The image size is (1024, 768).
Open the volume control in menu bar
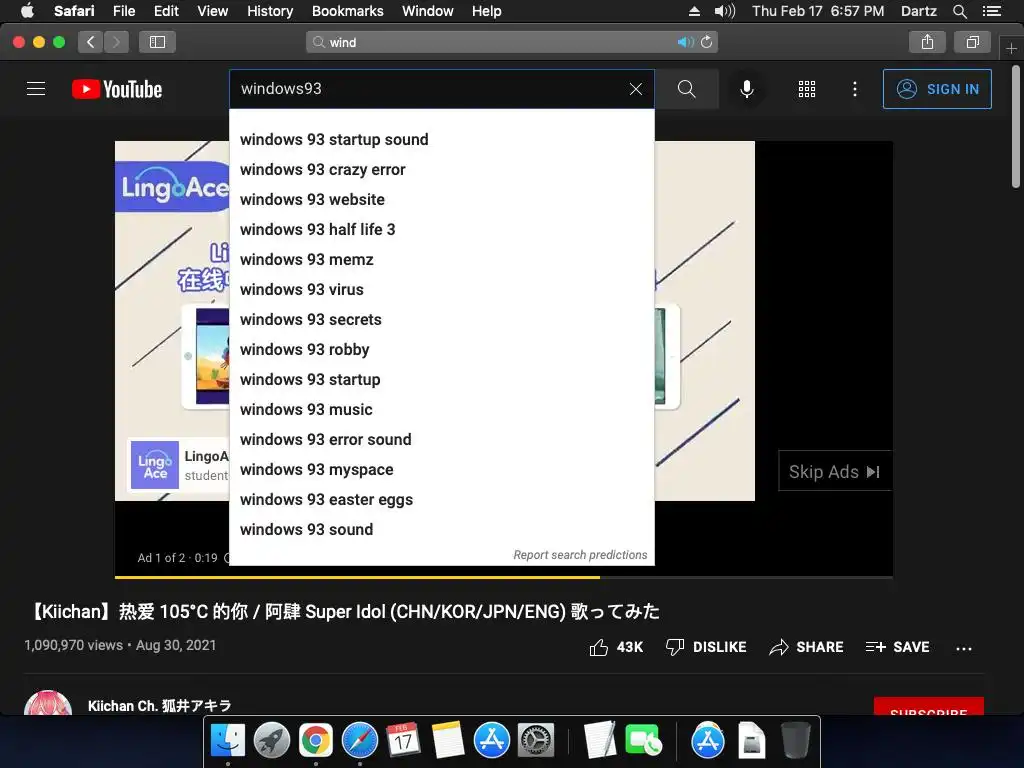pyautogui.click(x=724, y=11)
